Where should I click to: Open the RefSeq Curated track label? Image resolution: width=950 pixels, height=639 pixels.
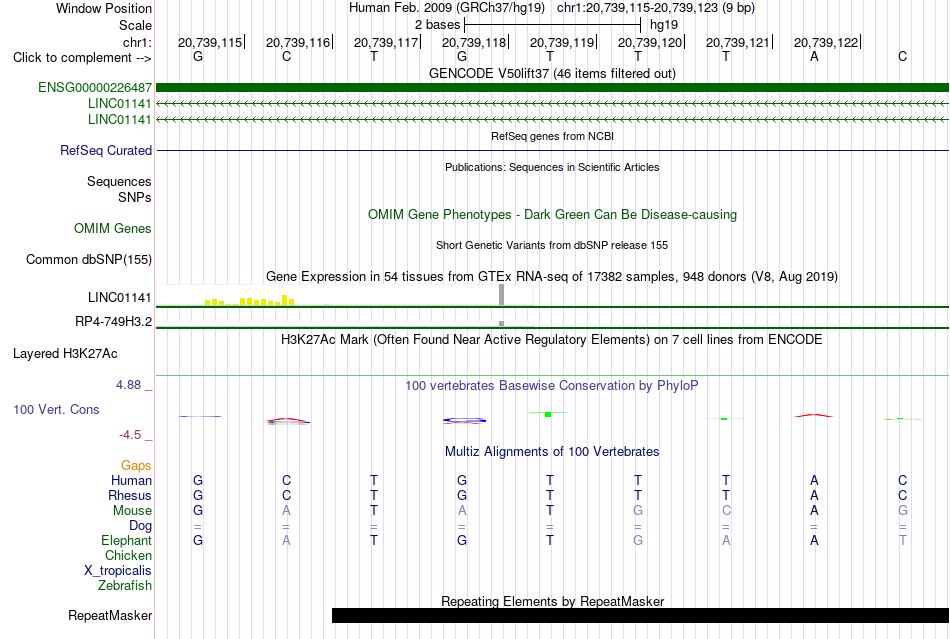click(106, 150)
